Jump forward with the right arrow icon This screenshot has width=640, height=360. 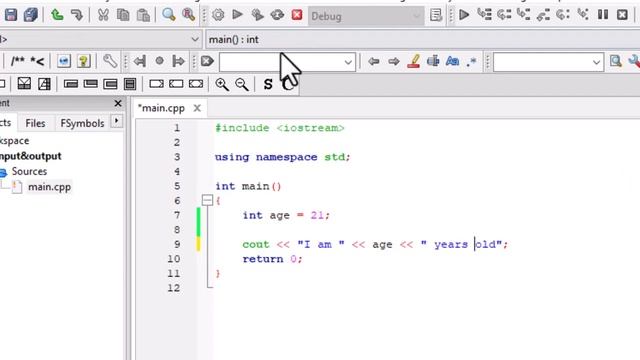click(x=179, y=61)
